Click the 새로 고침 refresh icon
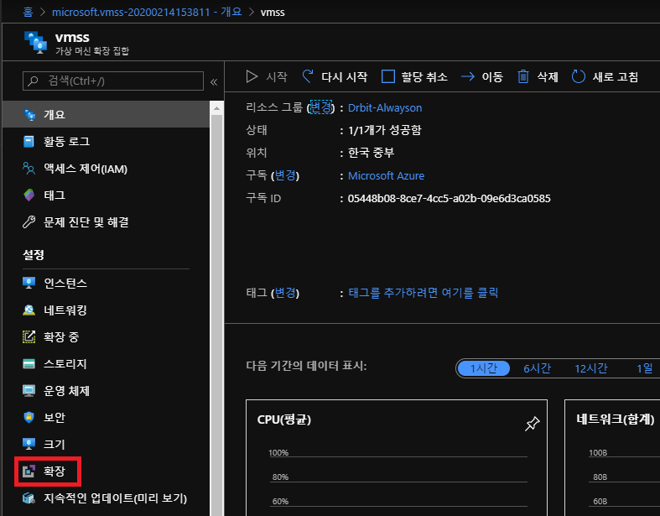This screenshot has height=516, width=660. pos(578,77)
